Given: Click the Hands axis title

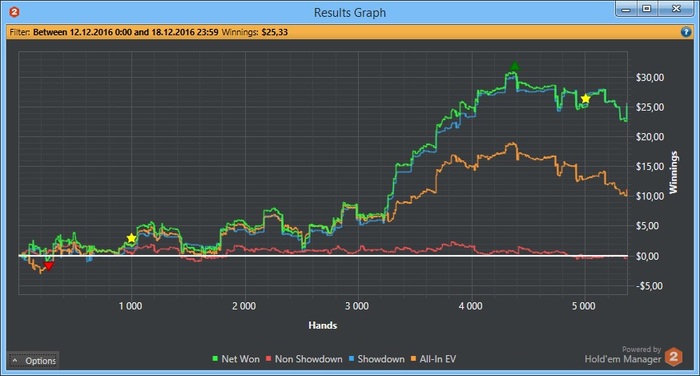Looking at the screenshot, I should pyautogui.click(x=322, y=326).
